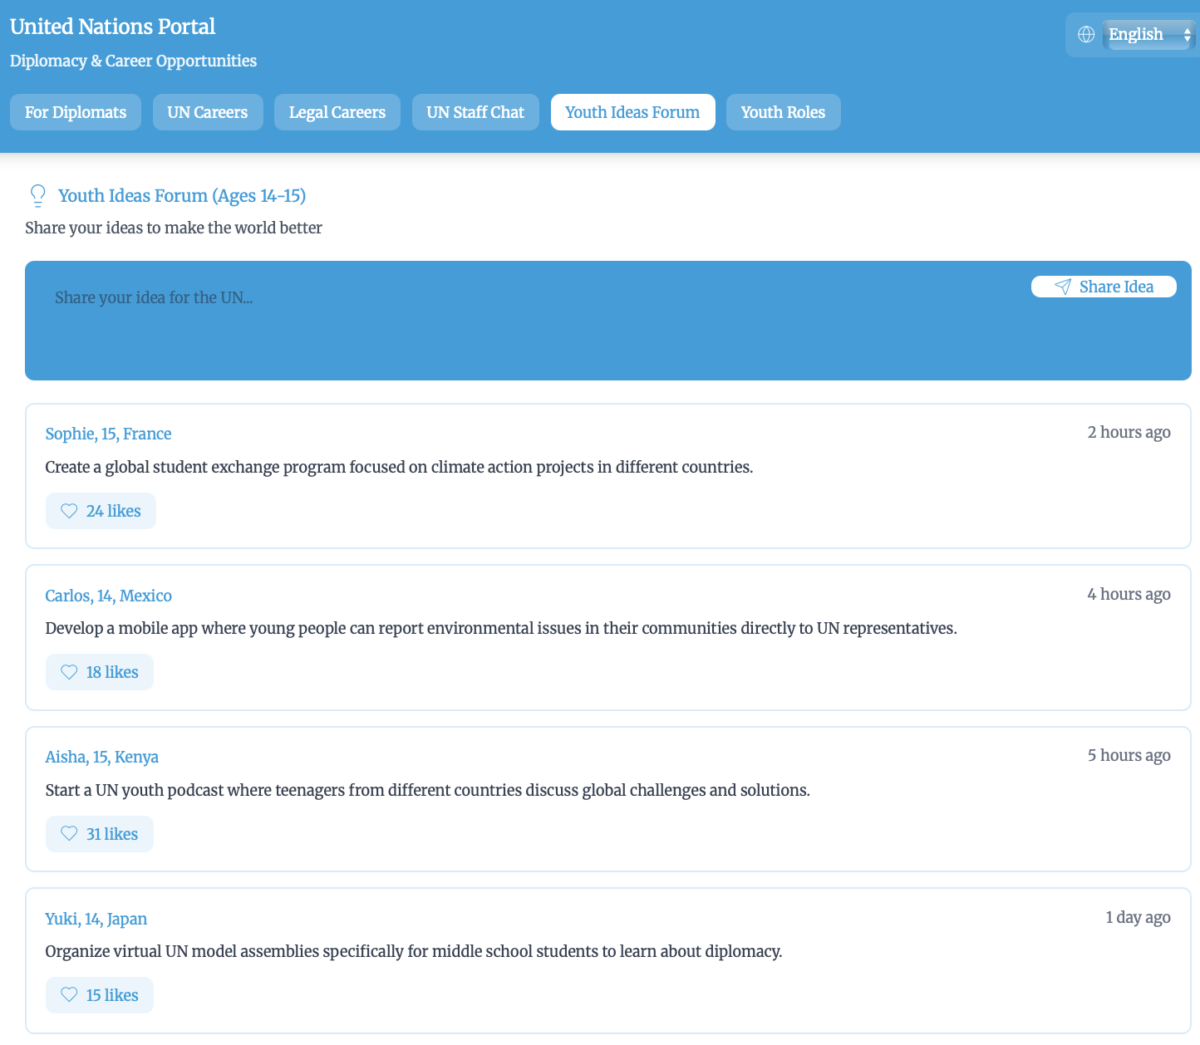
Task: Click the heart icon on Yuki's idea
Action: [x=69, y=995]
